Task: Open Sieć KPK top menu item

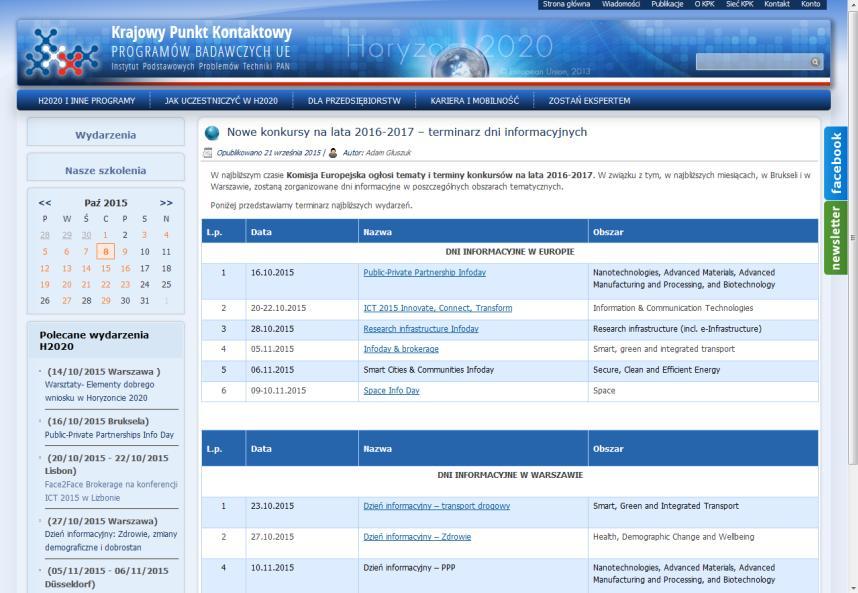Action: click(x=739, y=4)
